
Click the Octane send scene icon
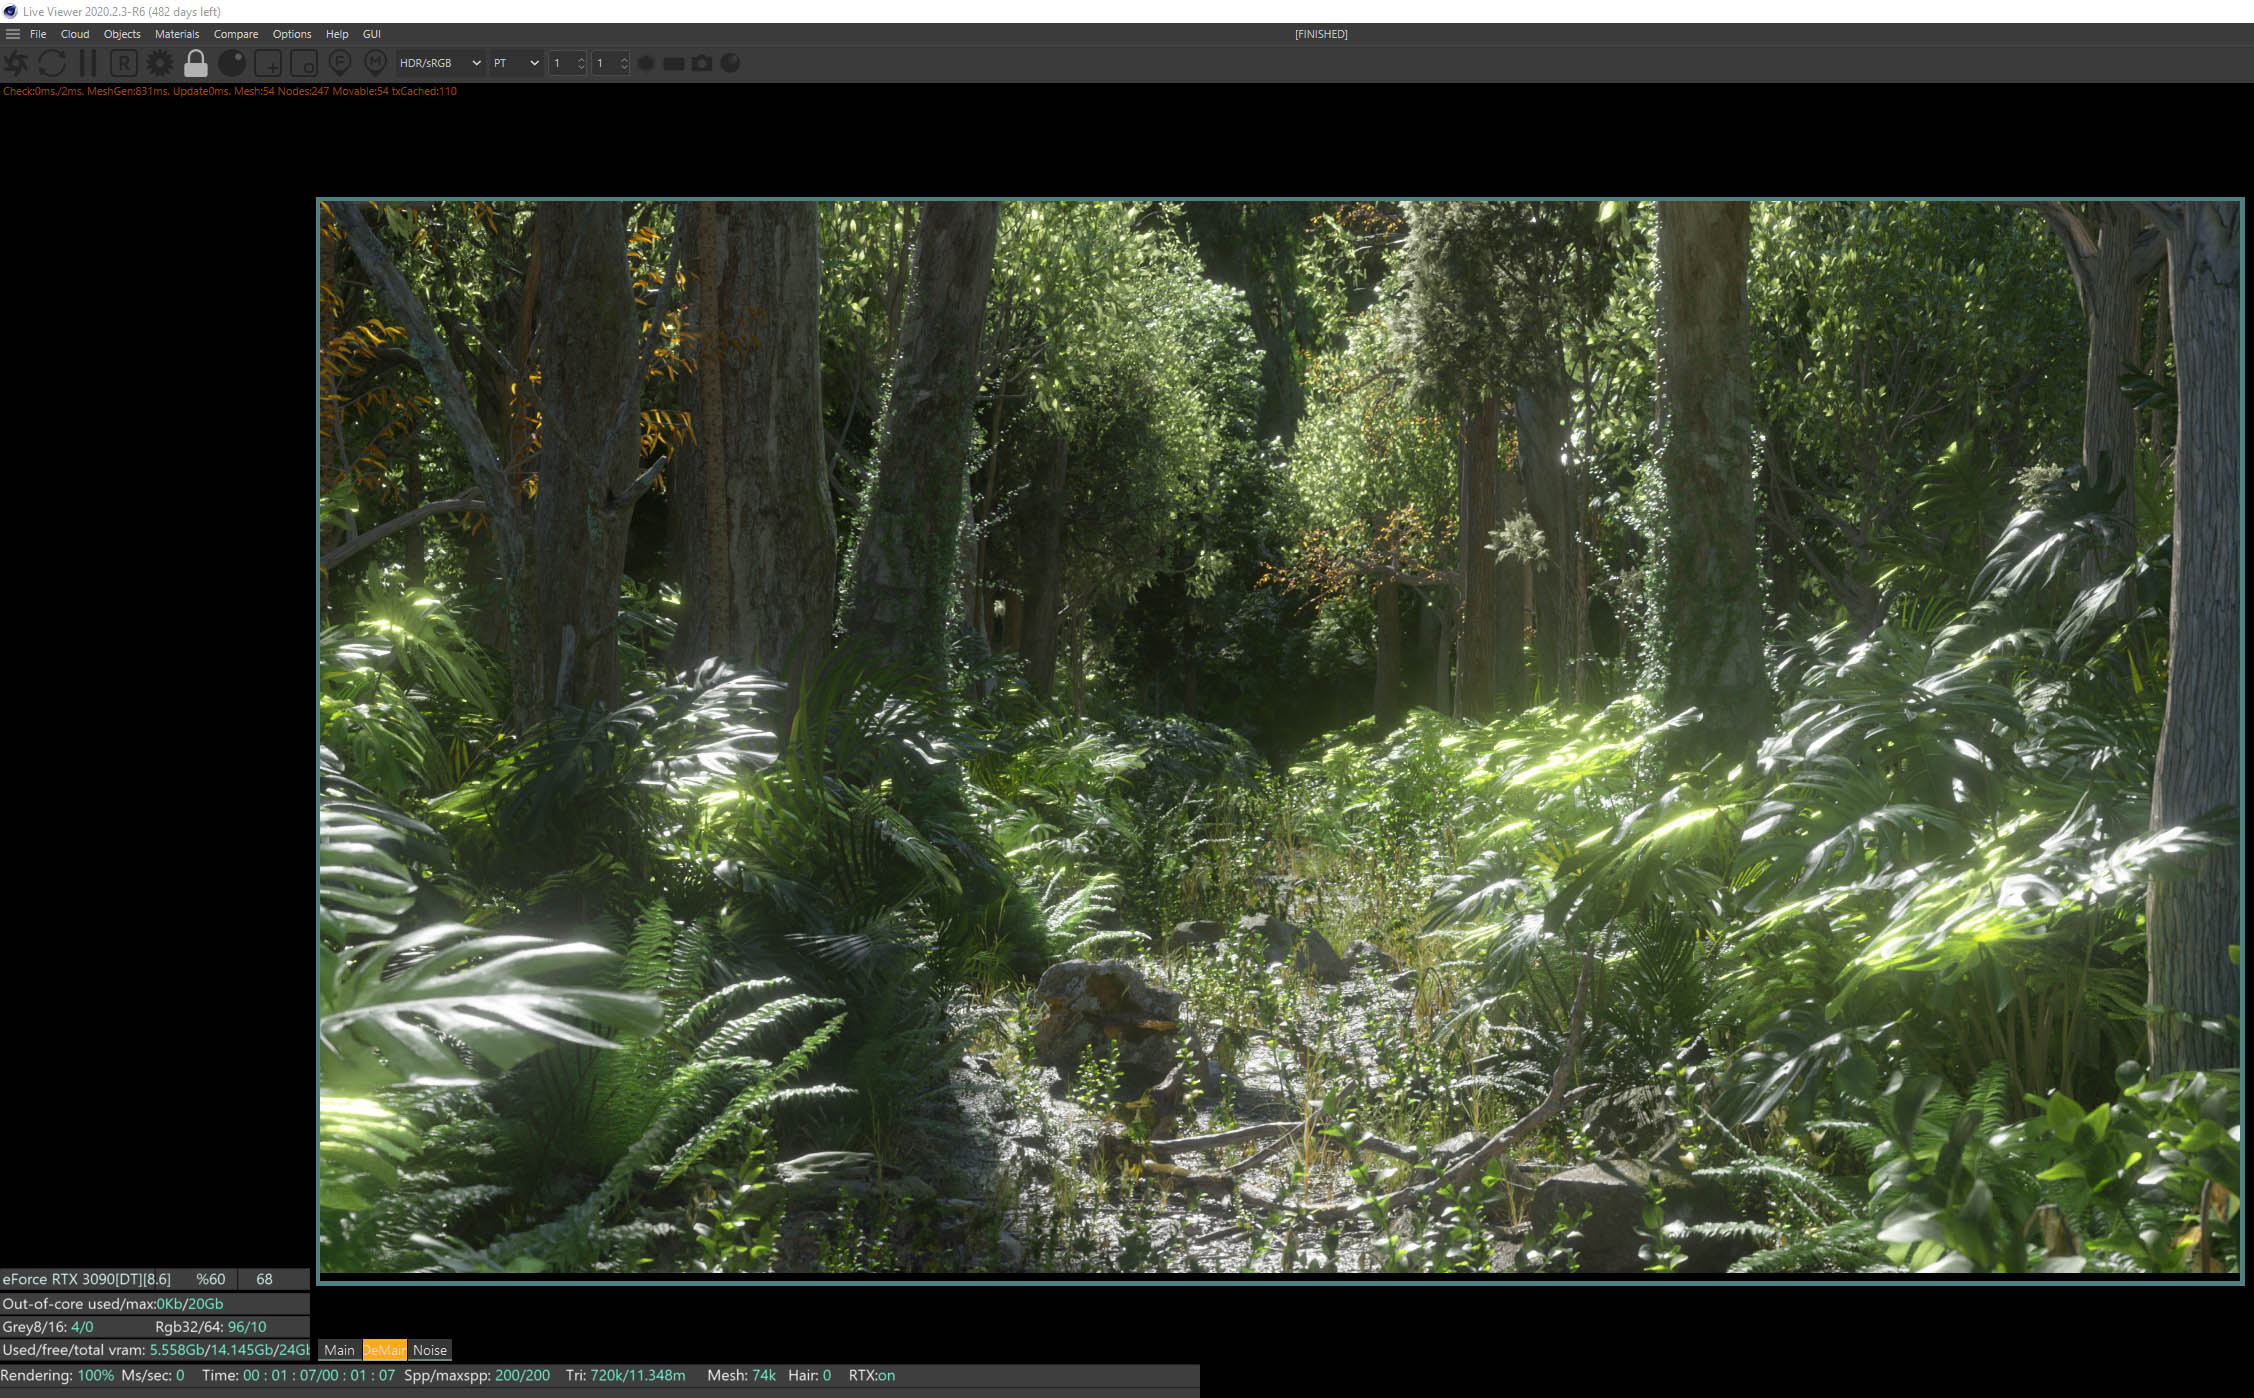click(x=16, y=63)
